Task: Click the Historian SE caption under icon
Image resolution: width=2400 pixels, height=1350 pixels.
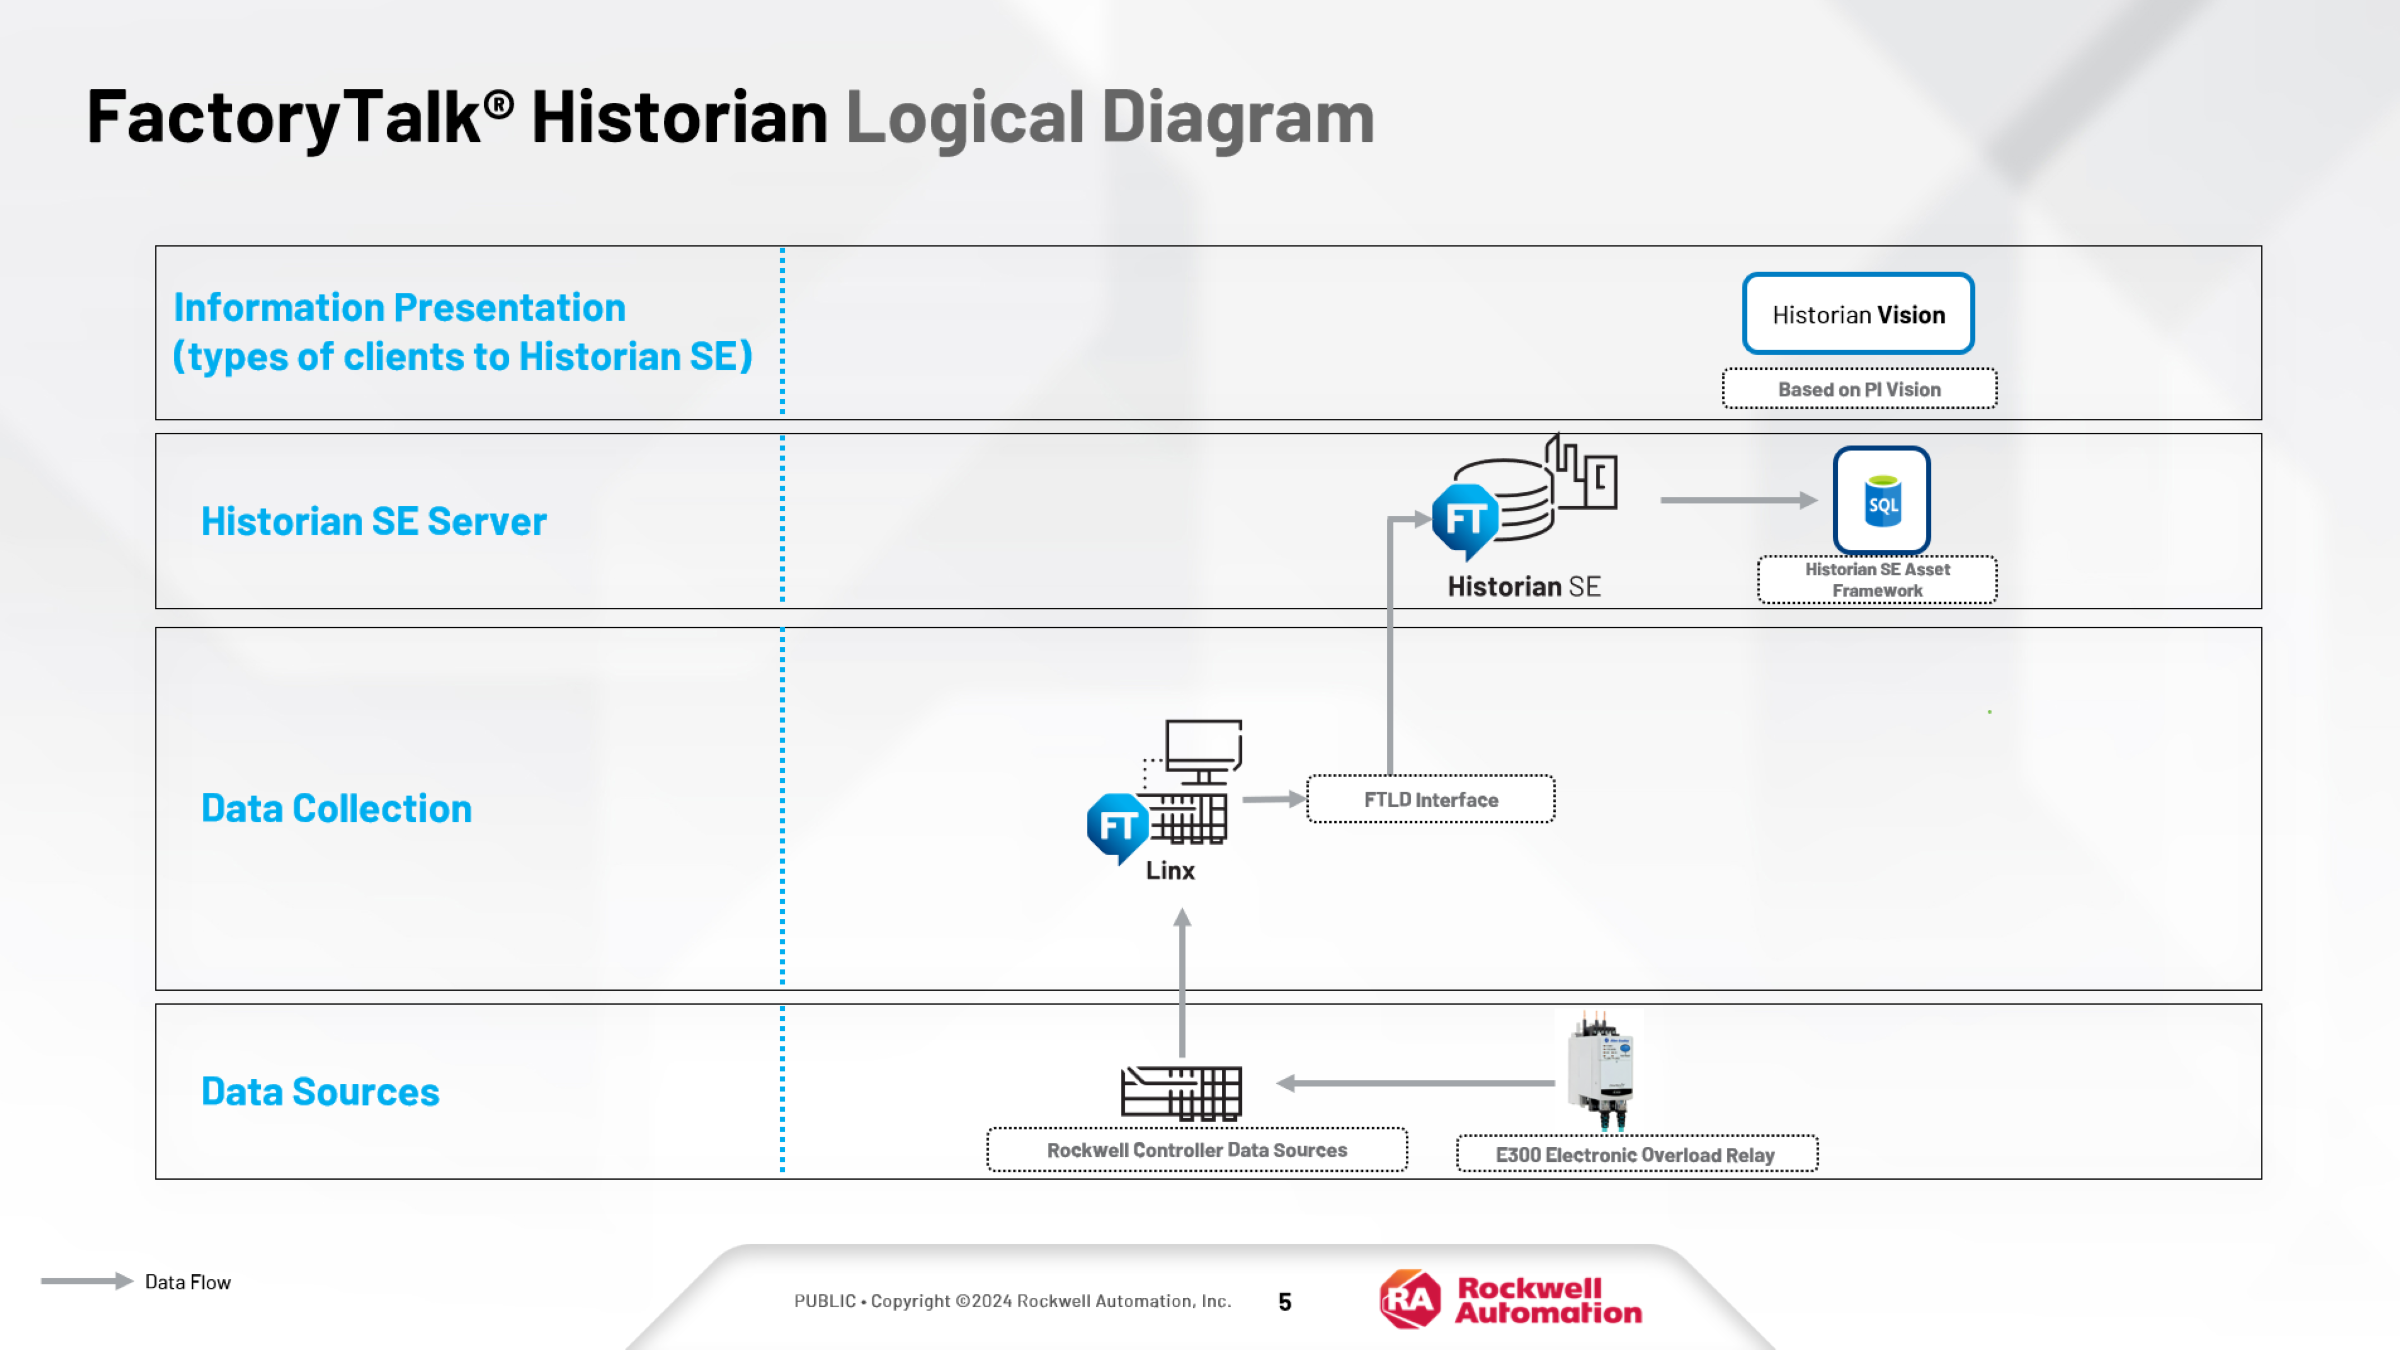Action: tap(1524, 586)
